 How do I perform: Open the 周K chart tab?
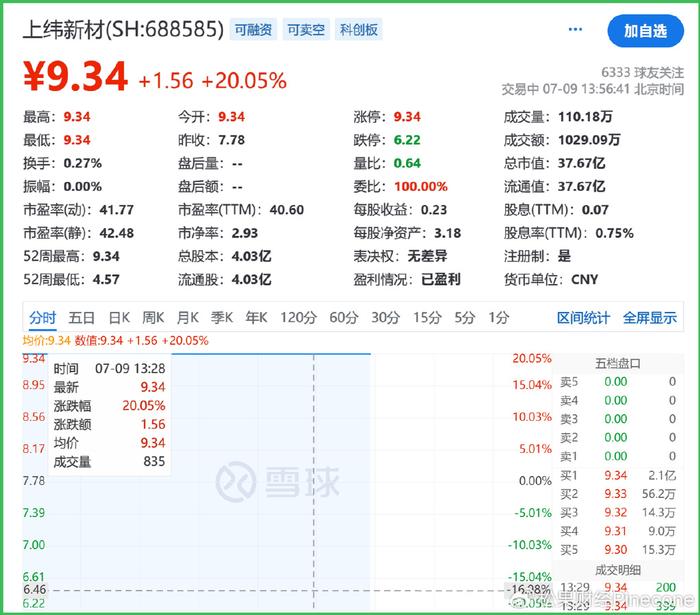153,318
